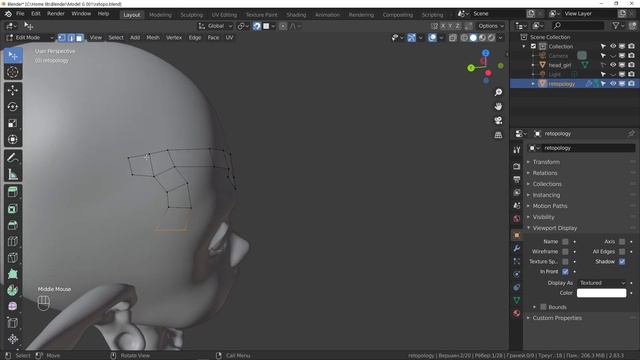Viewport: 640px width, 360px height.
Task: Select the Transform tool
Action: [13, 140]
